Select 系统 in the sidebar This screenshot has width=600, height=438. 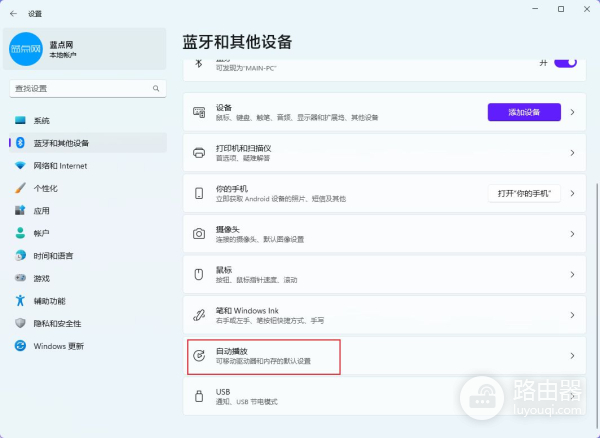[88, 120]
